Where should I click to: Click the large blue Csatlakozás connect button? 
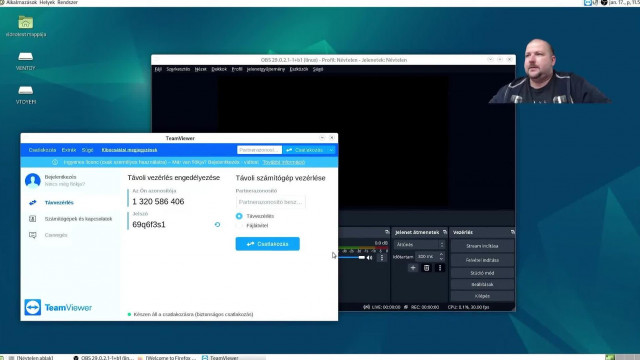pyautogui.click(x=267, y=244)
